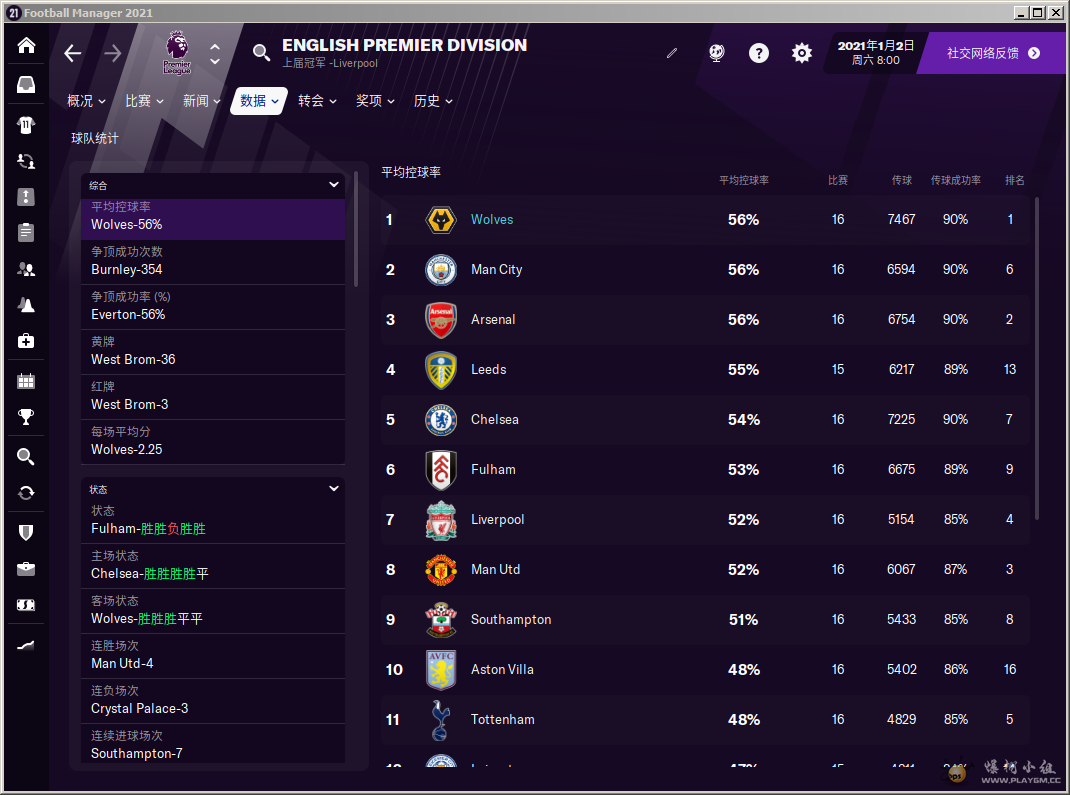Click the 社交网络反馈 button
The image size is (1070, 795).
point(992,53)
